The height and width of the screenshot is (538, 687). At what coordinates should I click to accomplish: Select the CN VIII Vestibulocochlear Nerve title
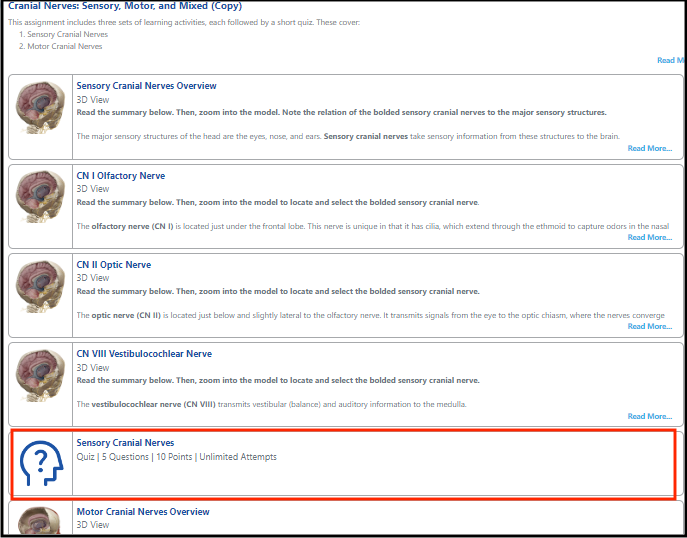pos(144,354)
